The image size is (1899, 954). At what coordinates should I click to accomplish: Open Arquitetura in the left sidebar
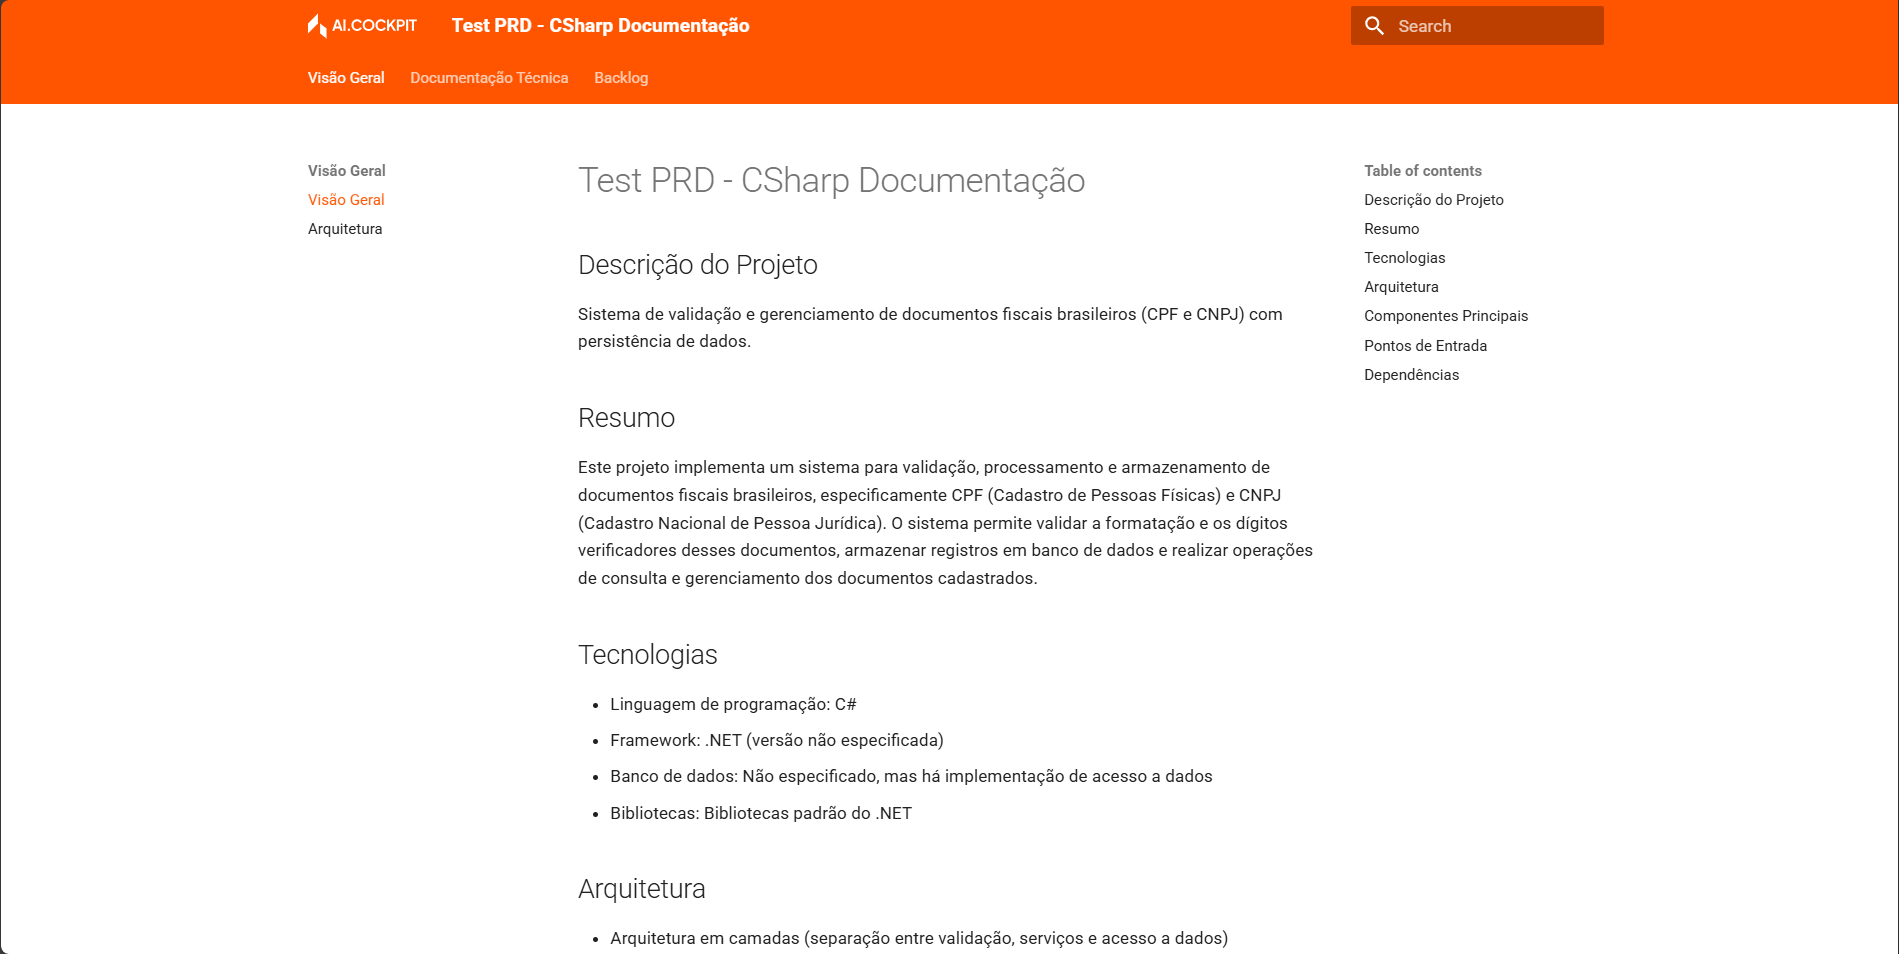(x=344, y=228)
